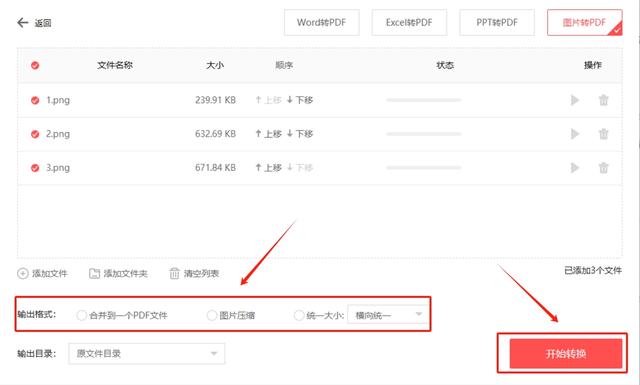
Task: Click the 添加文件 plus icon
Action: coord(22,274)
